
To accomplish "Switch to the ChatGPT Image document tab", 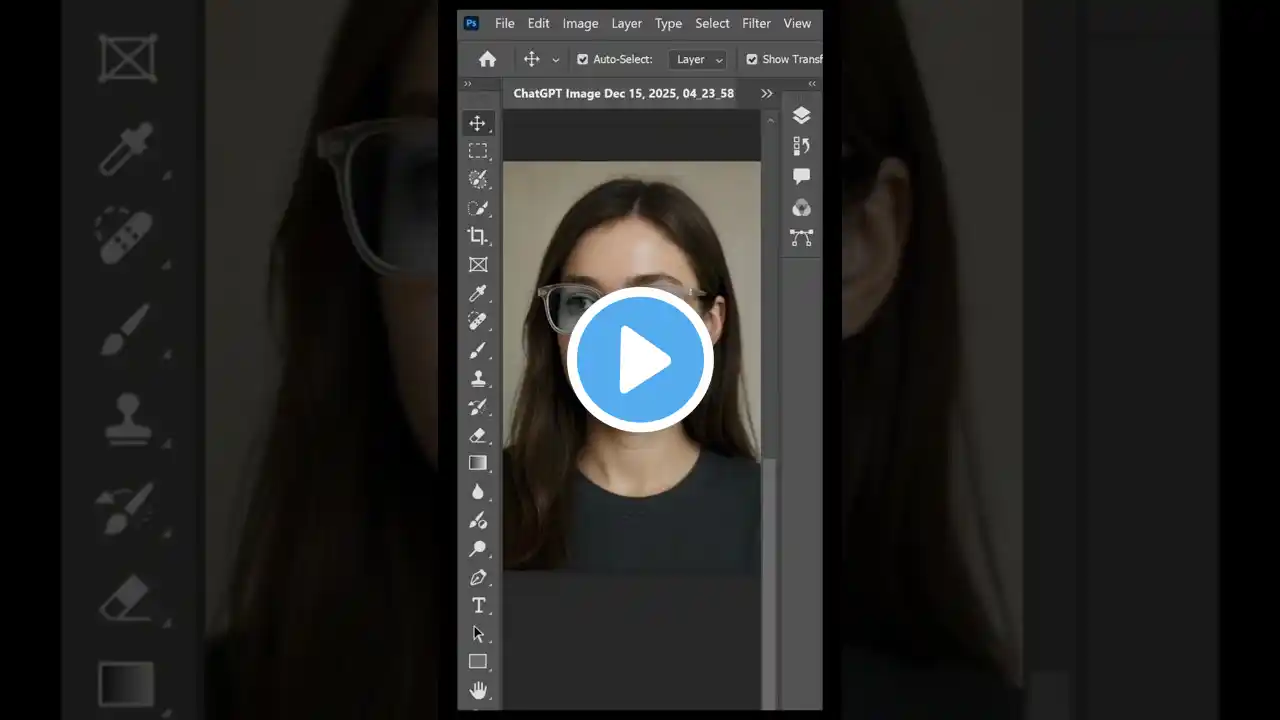I will pyautogui.click(x=623, y=93).
